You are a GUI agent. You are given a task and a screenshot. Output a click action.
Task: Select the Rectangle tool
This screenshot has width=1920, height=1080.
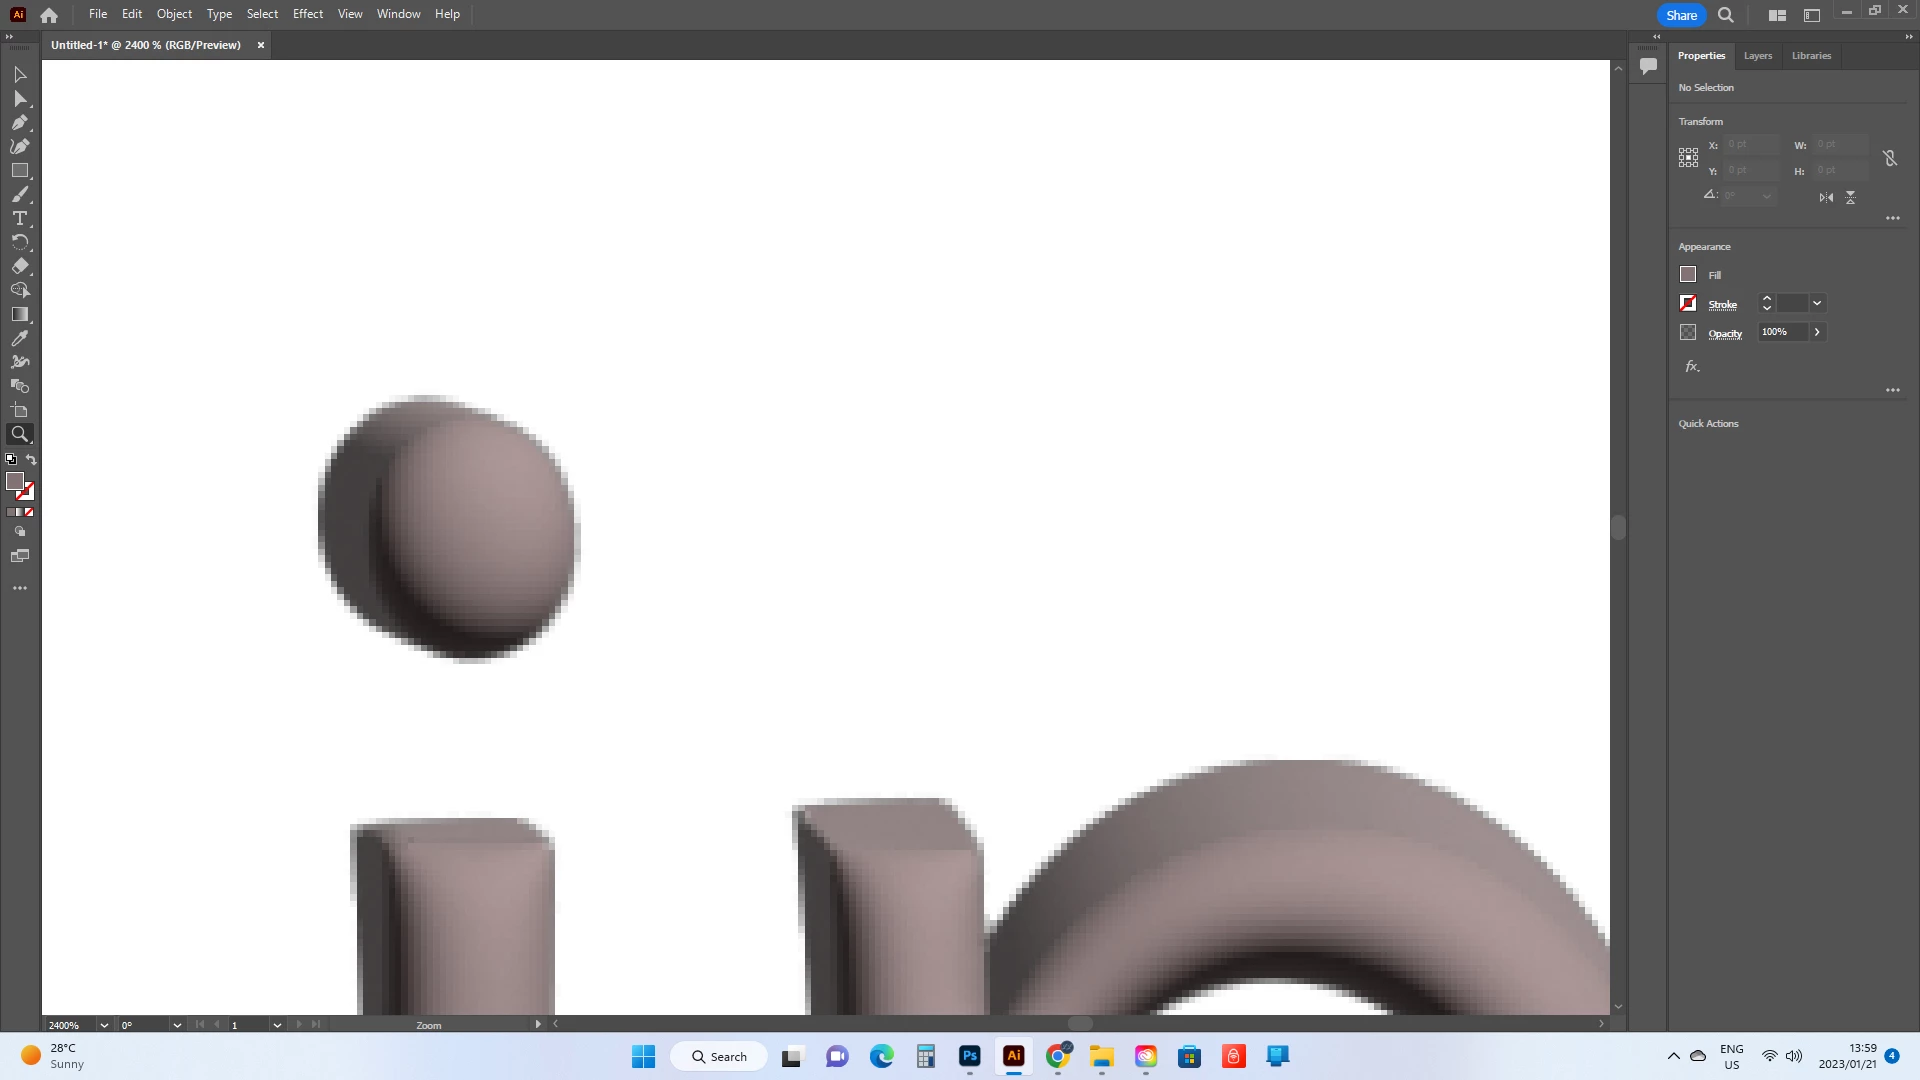pyautogui.click(x=19, y=171)
